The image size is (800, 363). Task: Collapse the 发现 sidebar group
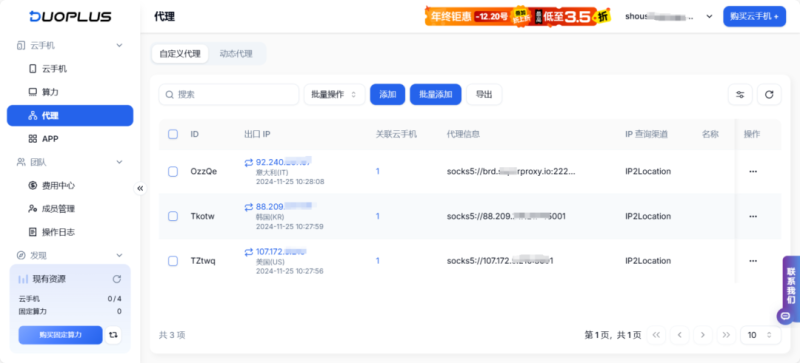pos(119,255)
